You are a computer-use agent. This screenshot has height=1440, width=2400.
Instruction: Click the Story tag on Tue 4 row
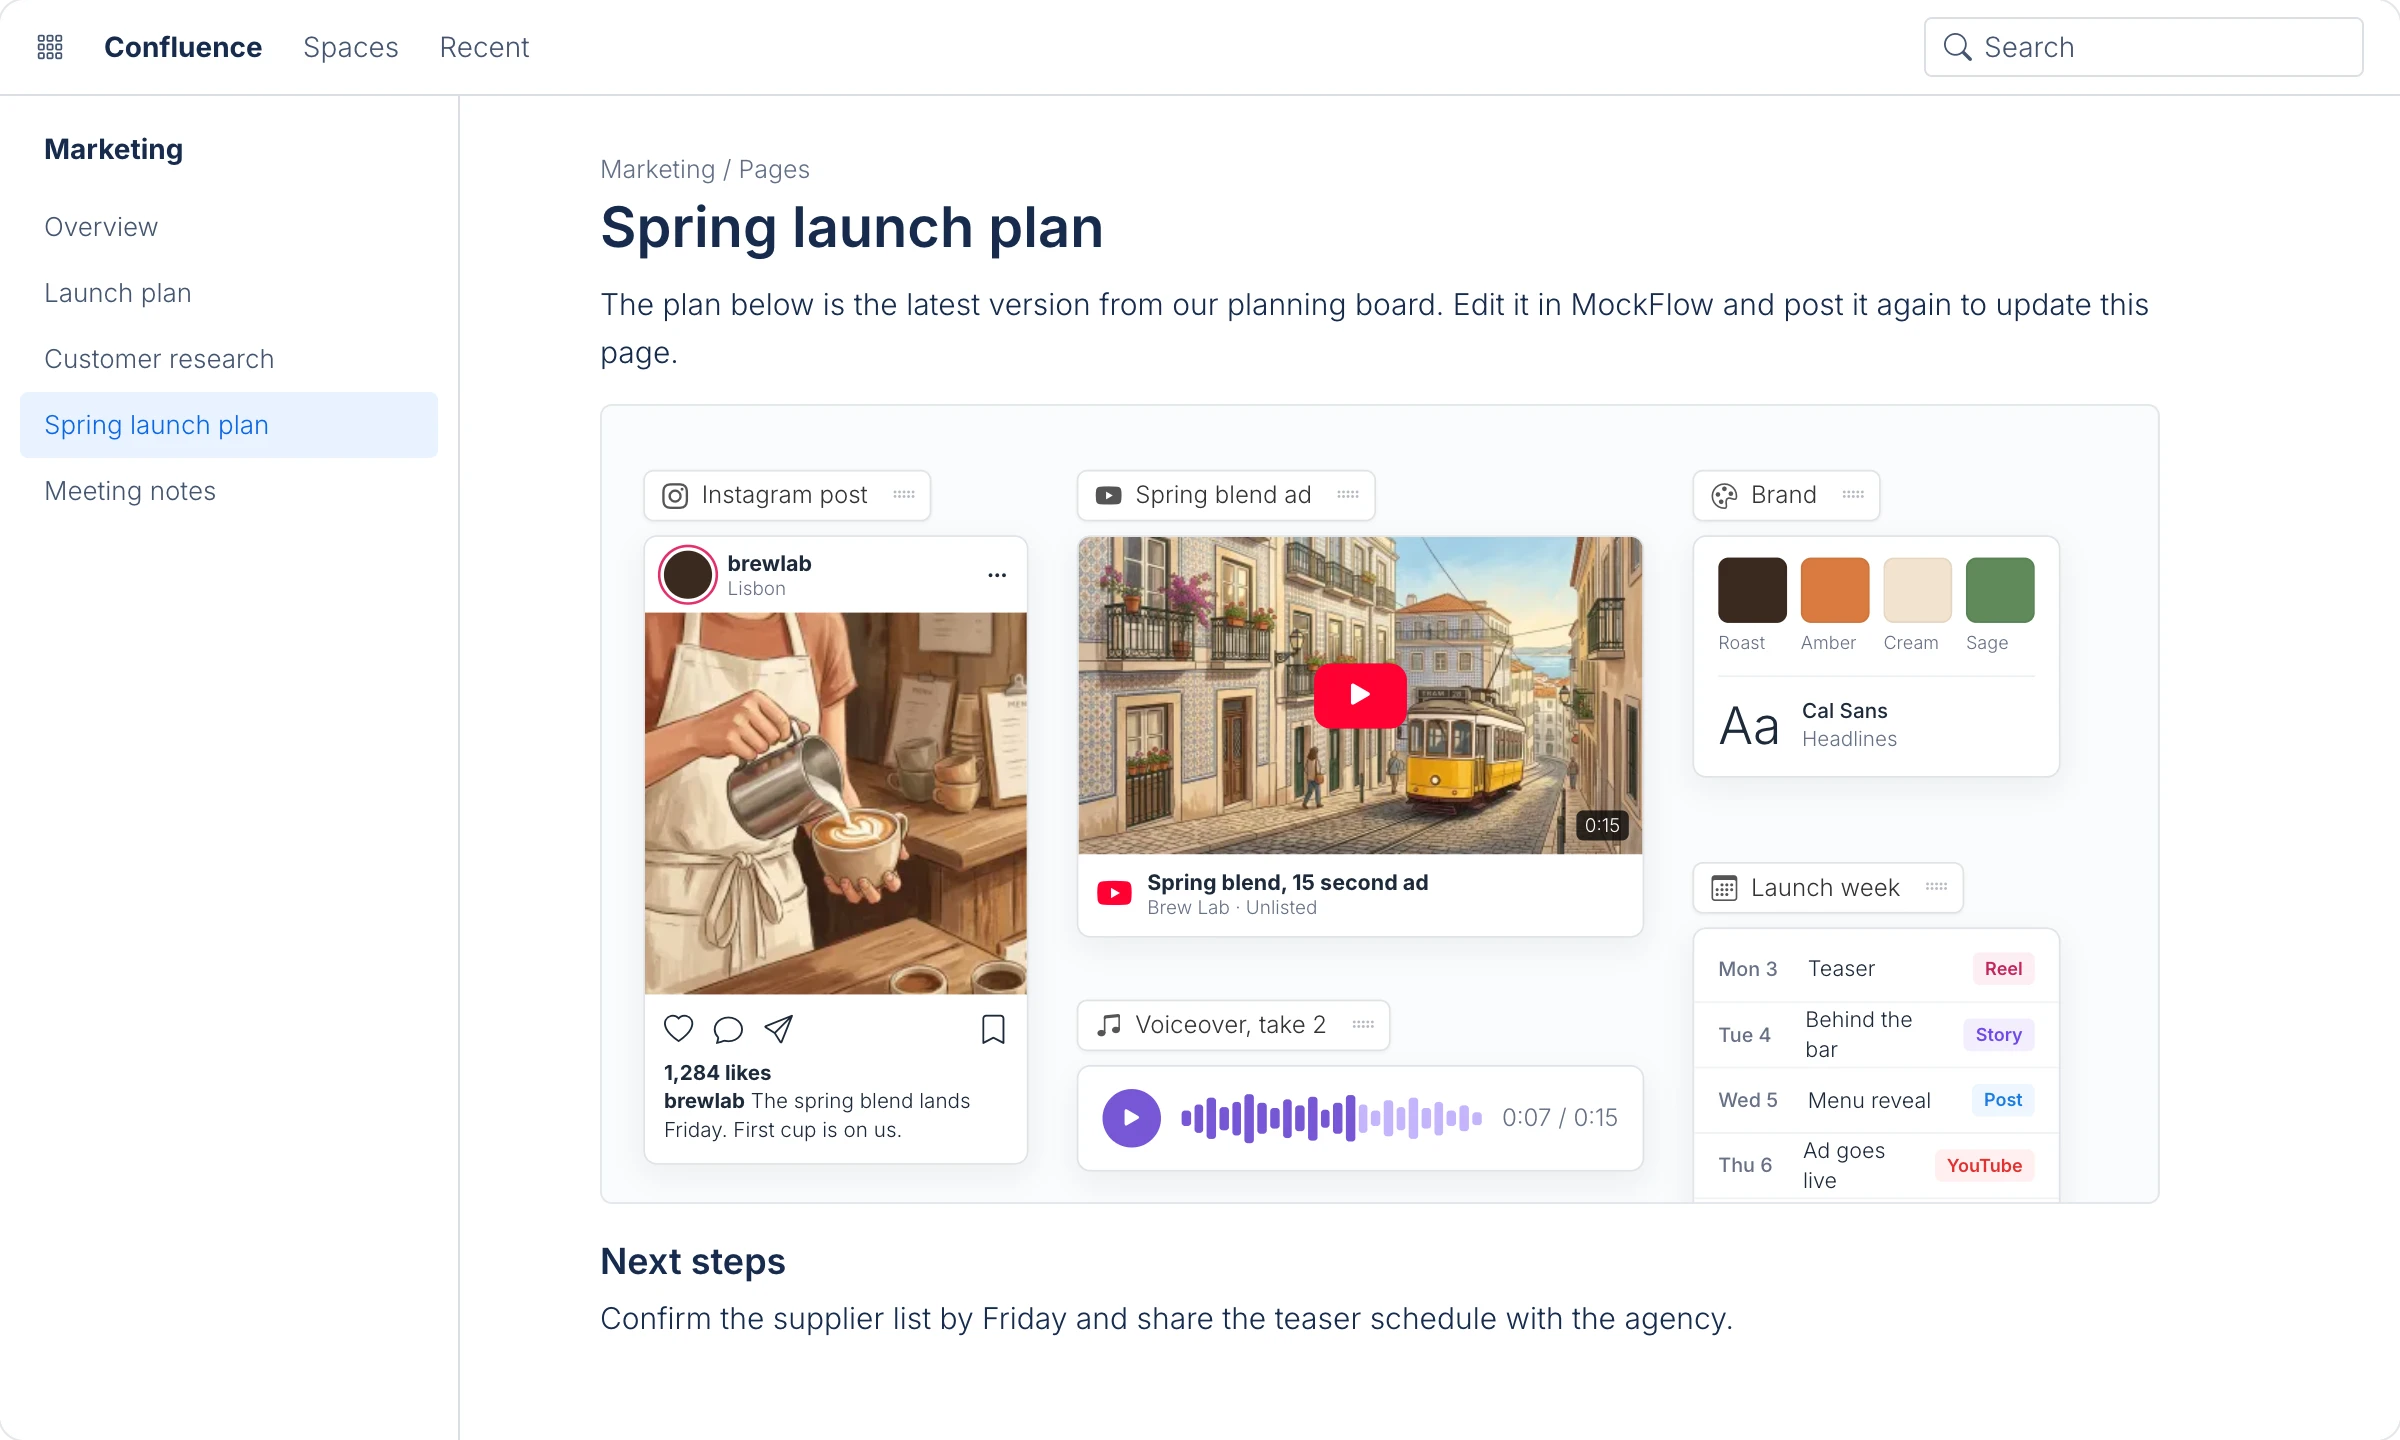point(1998,1035)
